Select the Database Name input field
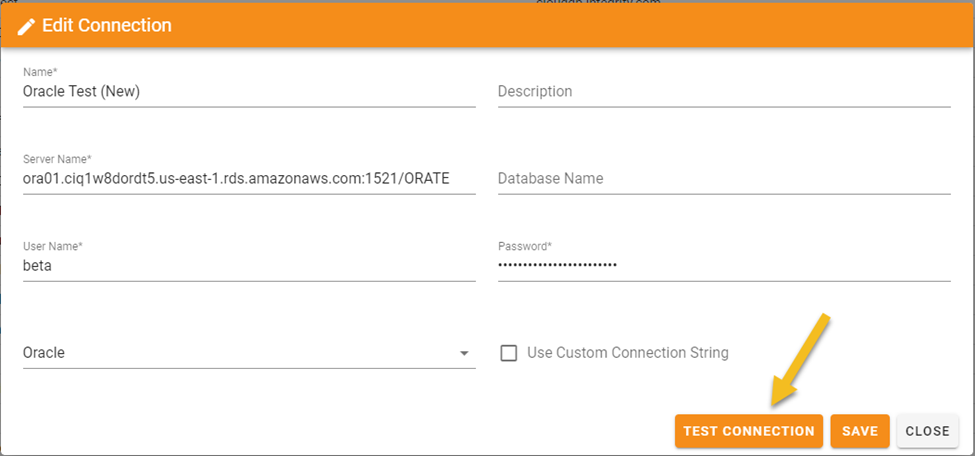This screenshot has width=975, height=456. tap(723, 179)
